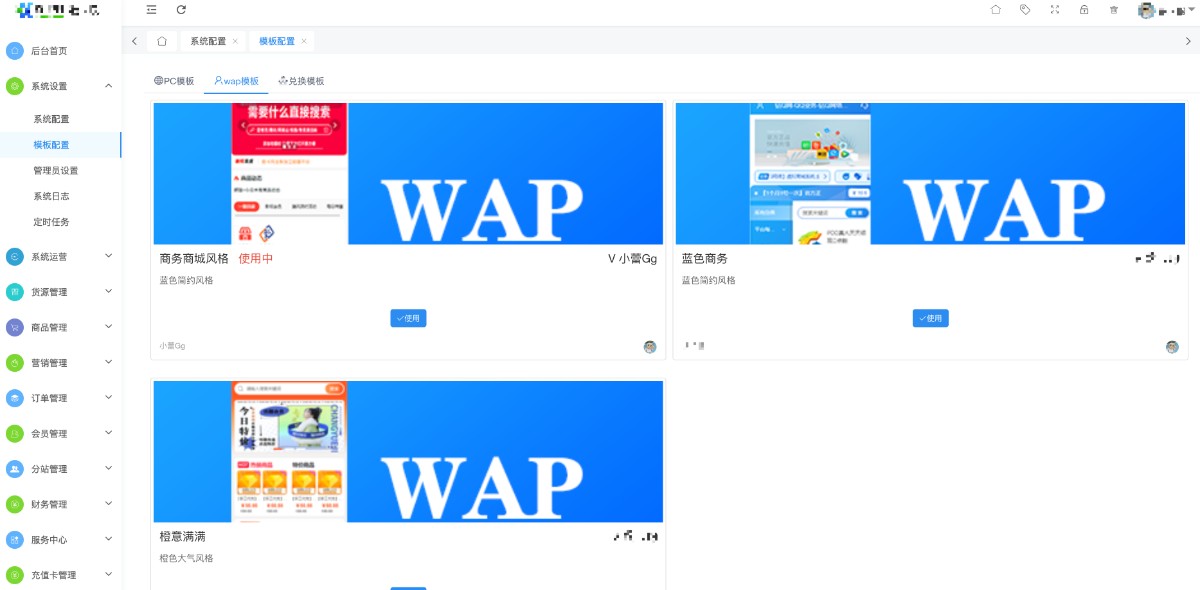This screenshot has height=590, width=1200.
Task: Click the refresh page icon
Action: point(181,10)
